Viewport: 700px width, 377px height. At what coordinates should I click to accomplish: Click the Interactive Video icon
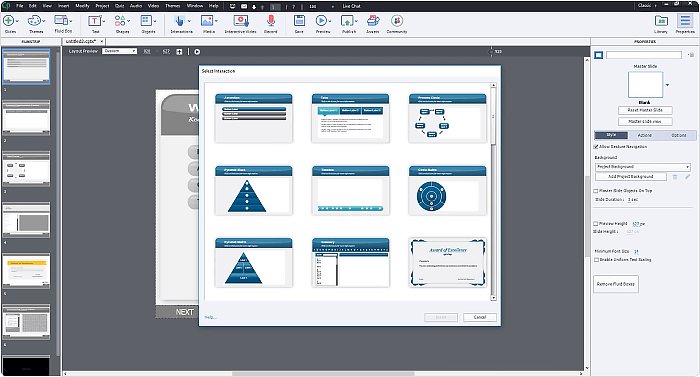(241, 21)
